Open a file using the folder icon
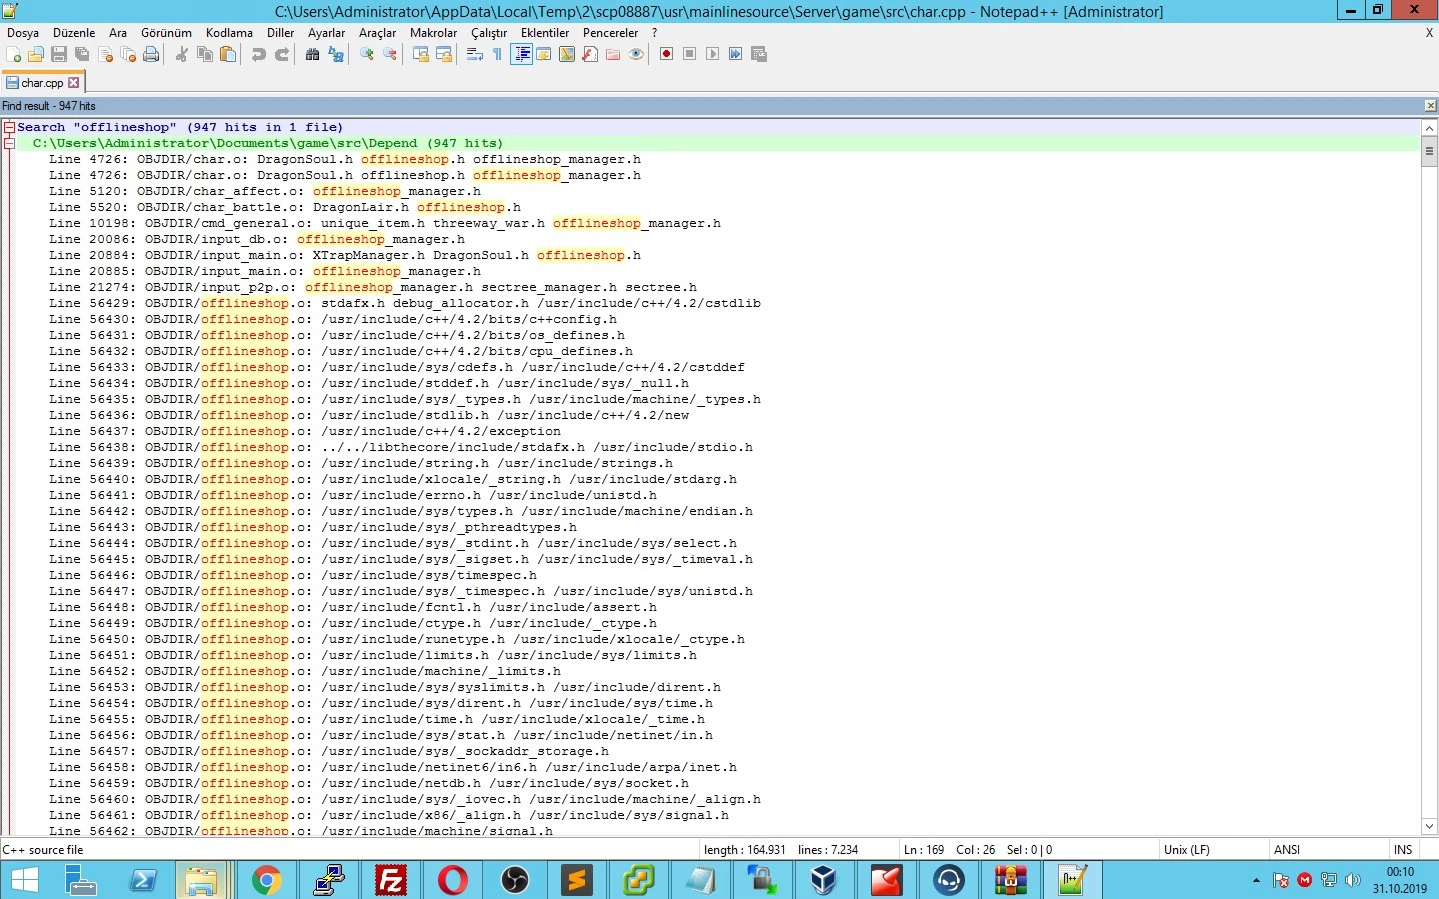1439x899 pixels. pyautogui.click(x=36, y=54)
